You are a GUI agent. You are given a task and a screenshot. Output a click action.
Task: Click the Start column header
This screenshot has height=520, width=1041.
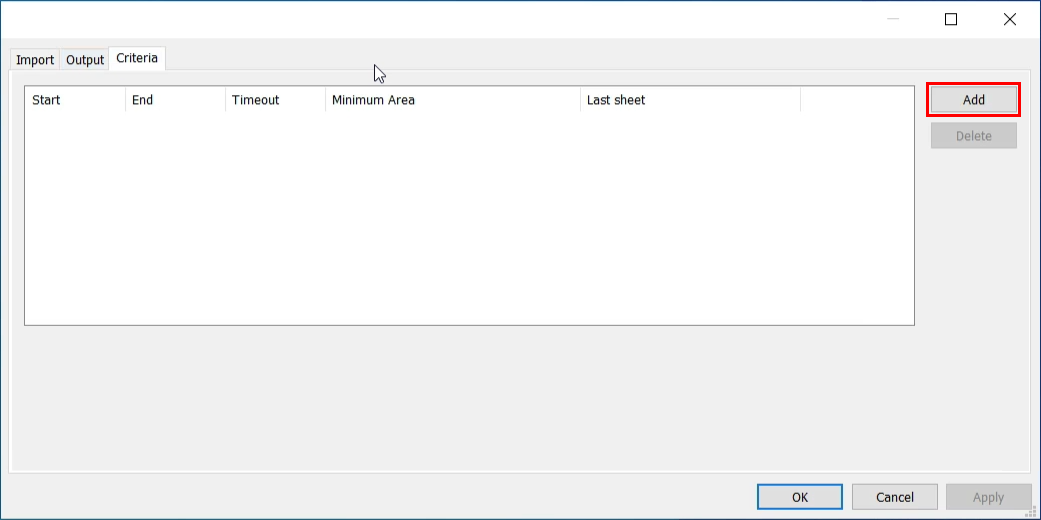pyautogui.click(x=75, y=100)
